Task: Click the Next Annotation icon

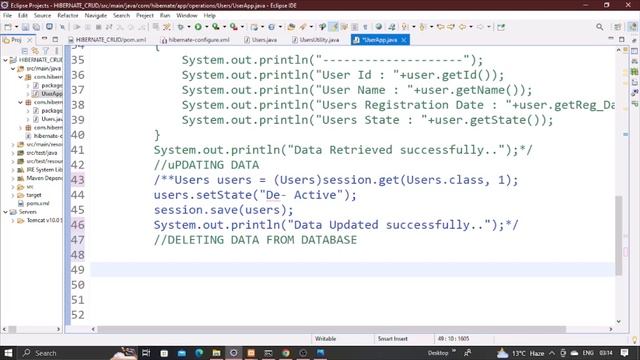Action: pos(405,27)
